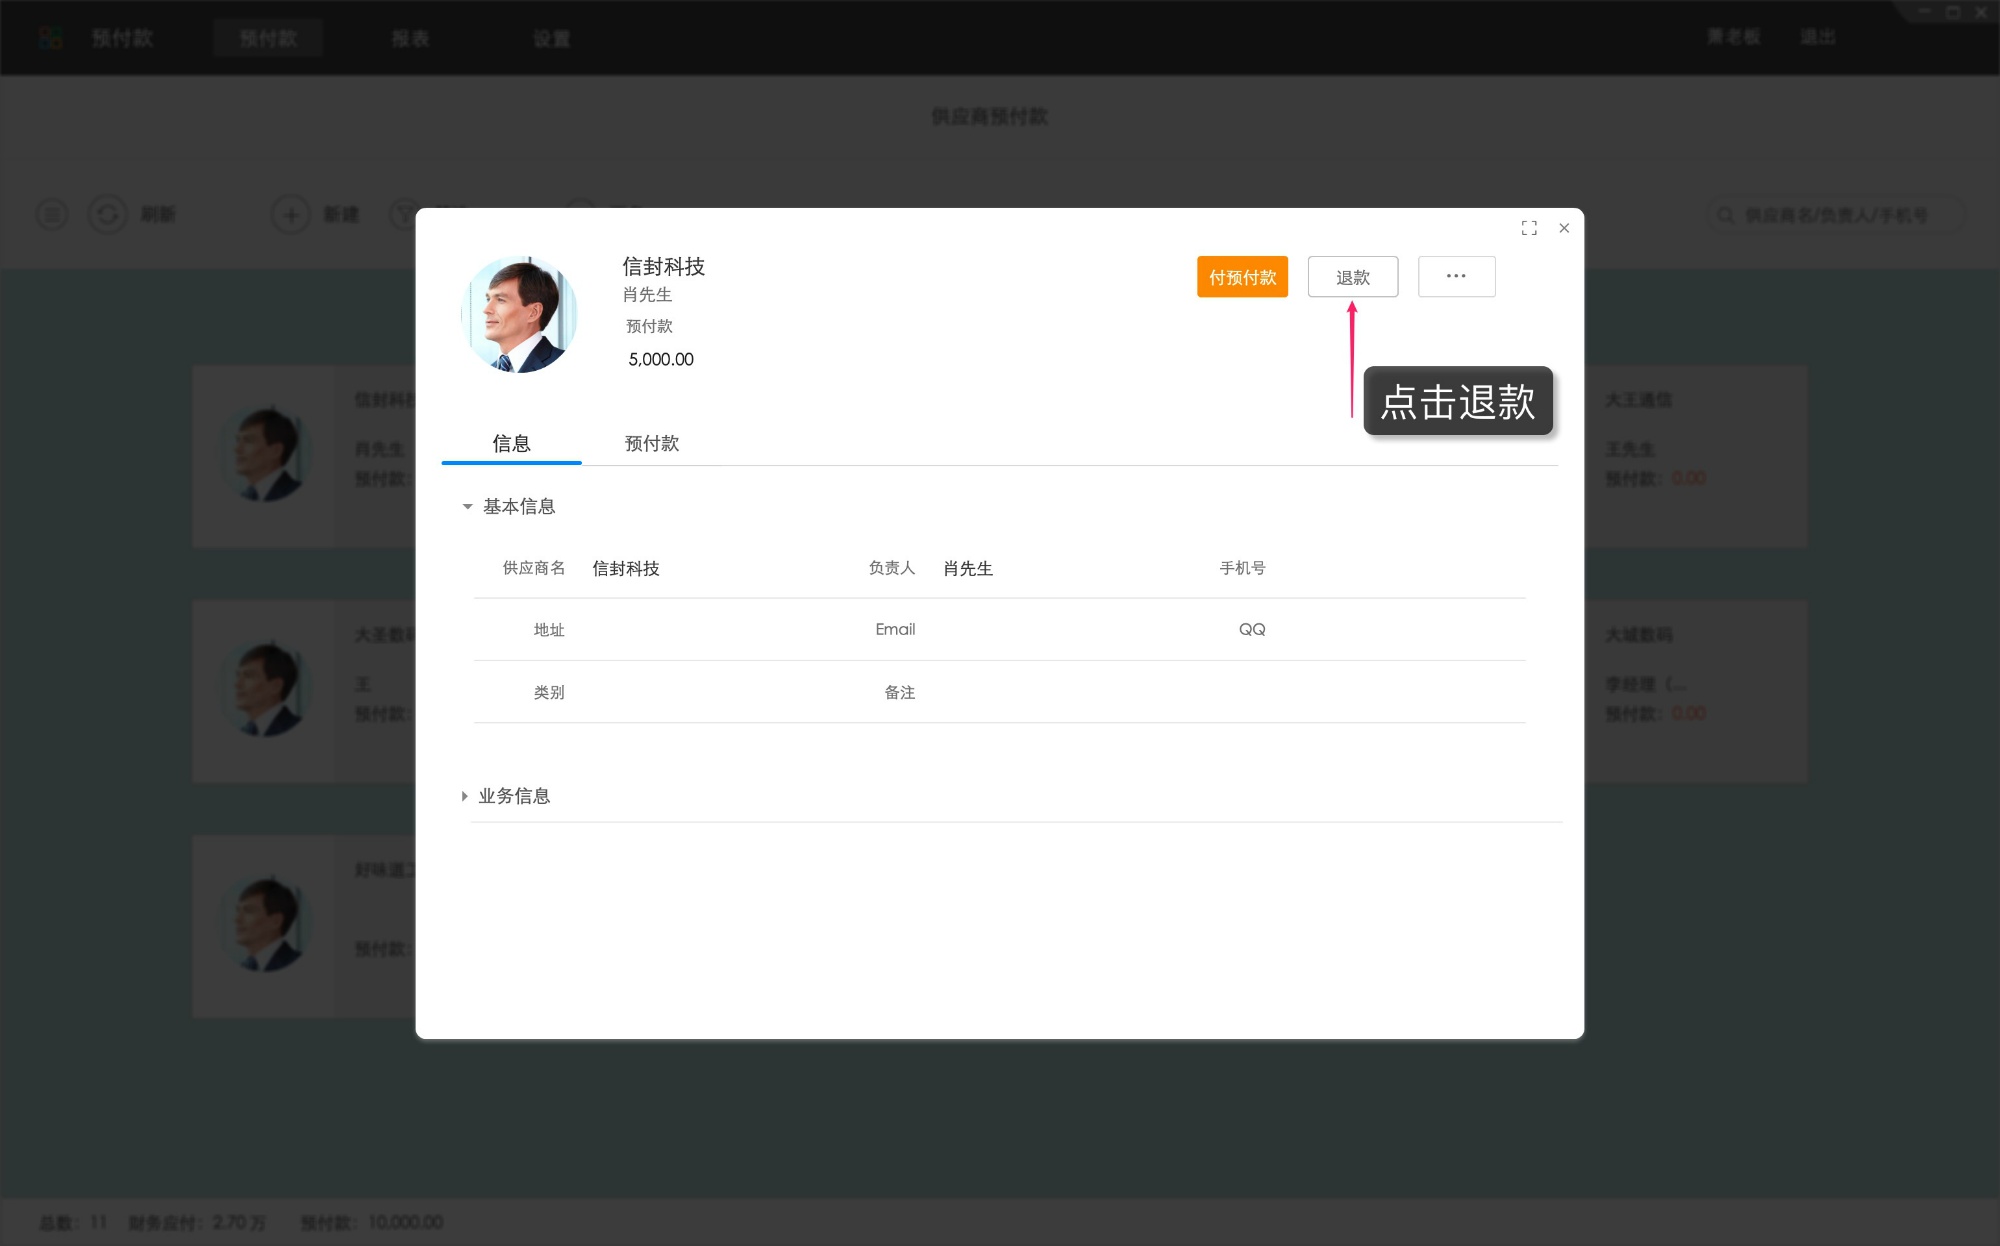Click the maximize icon in the title bar
This screenshot has width=2000, height=1246.
1952,11
